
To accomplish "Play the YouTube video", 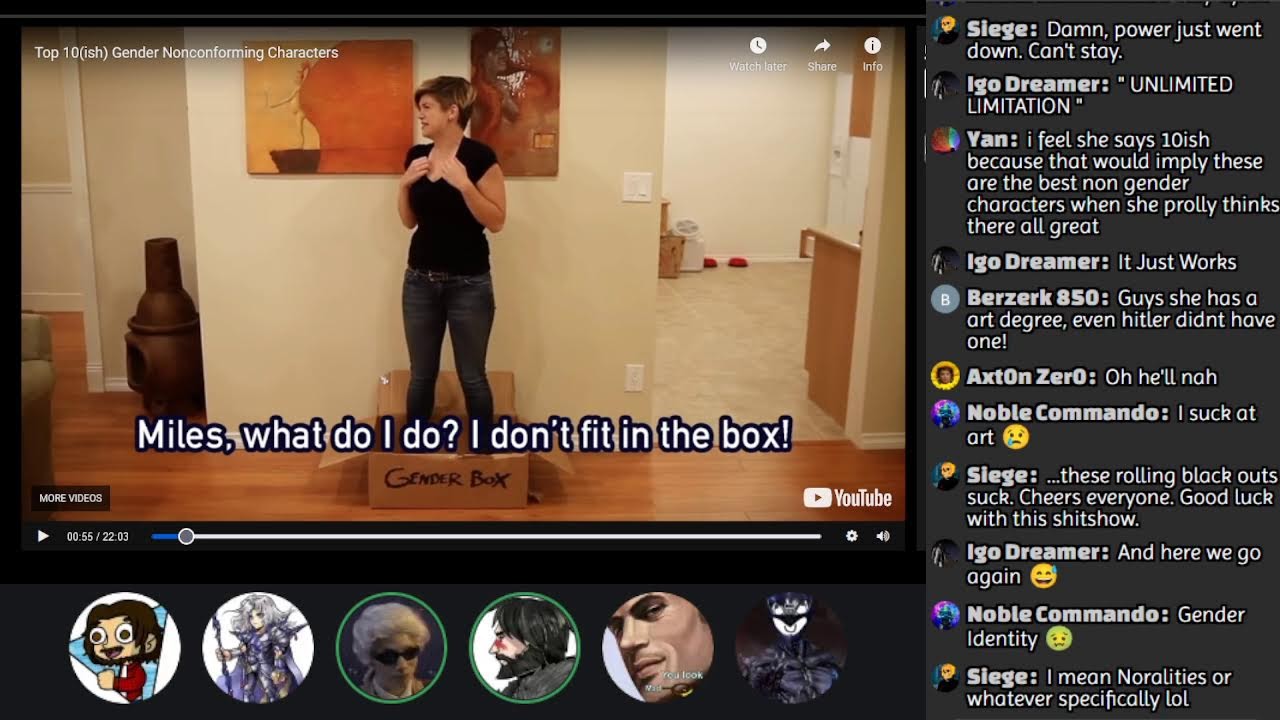I will 43,536.
